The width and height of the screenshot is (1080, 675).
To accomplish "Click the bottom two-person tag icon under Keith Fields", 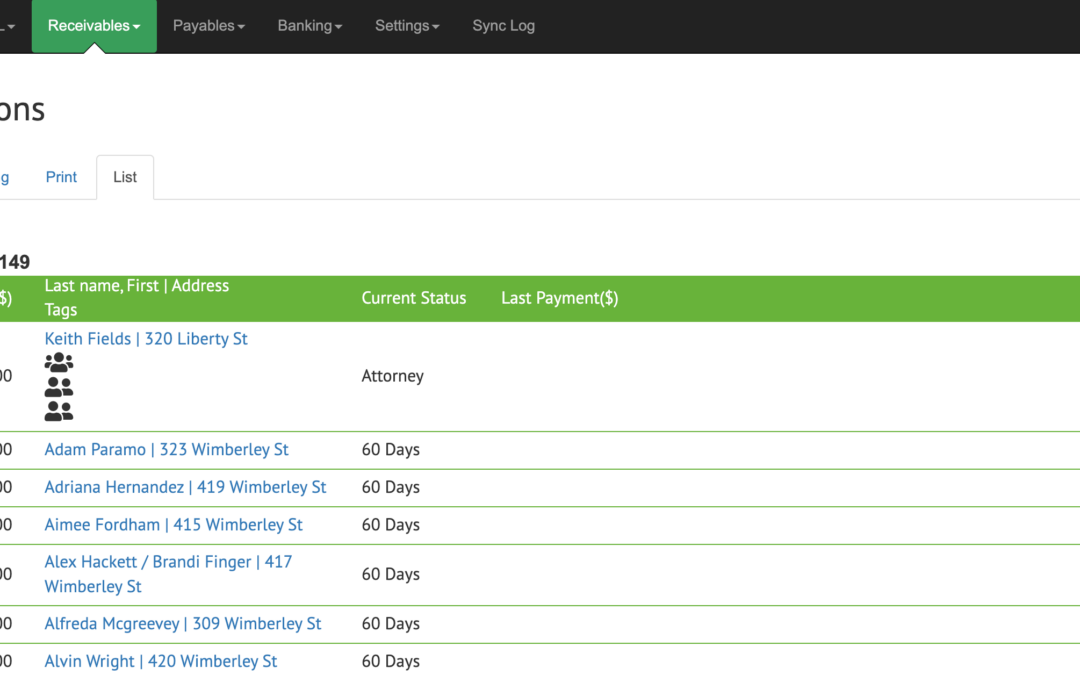I will [59, 410].
